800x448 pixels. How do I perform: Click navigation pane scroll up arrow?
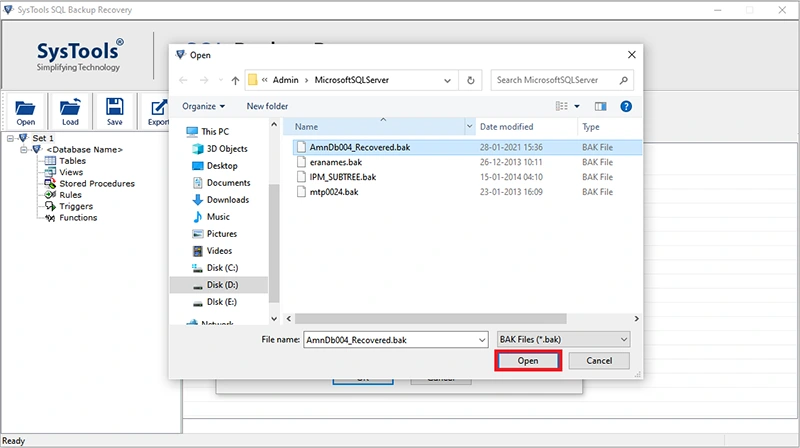(274, 125)
